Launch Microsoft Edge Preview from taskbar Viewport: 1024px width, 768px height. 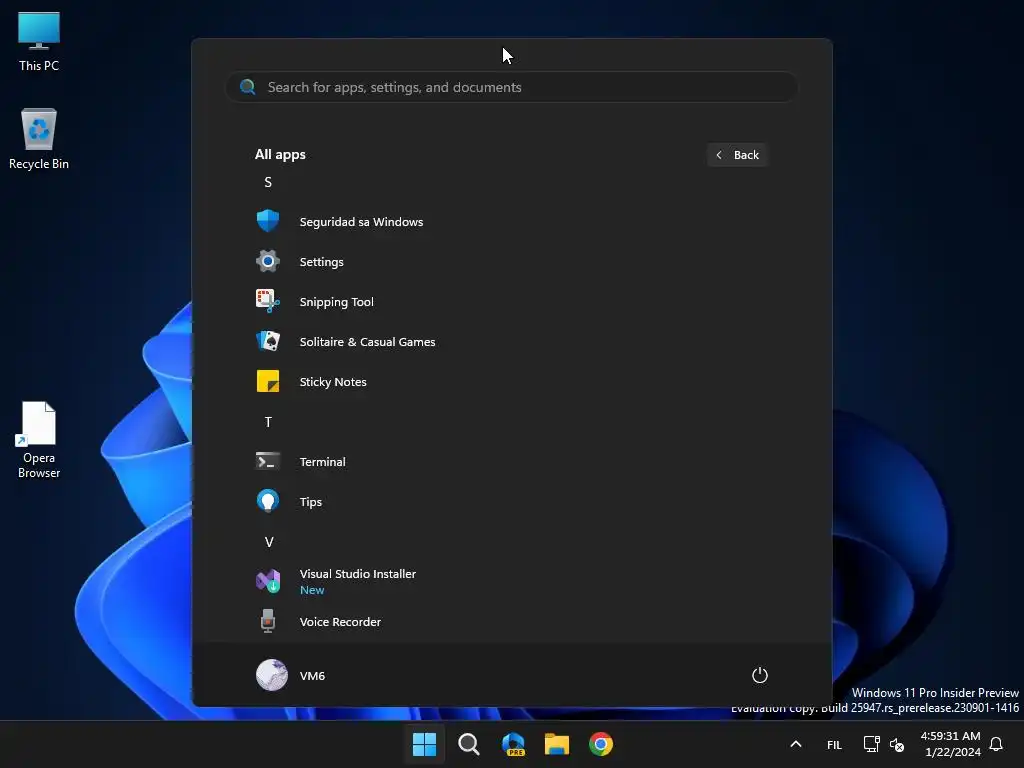[513, 744]
